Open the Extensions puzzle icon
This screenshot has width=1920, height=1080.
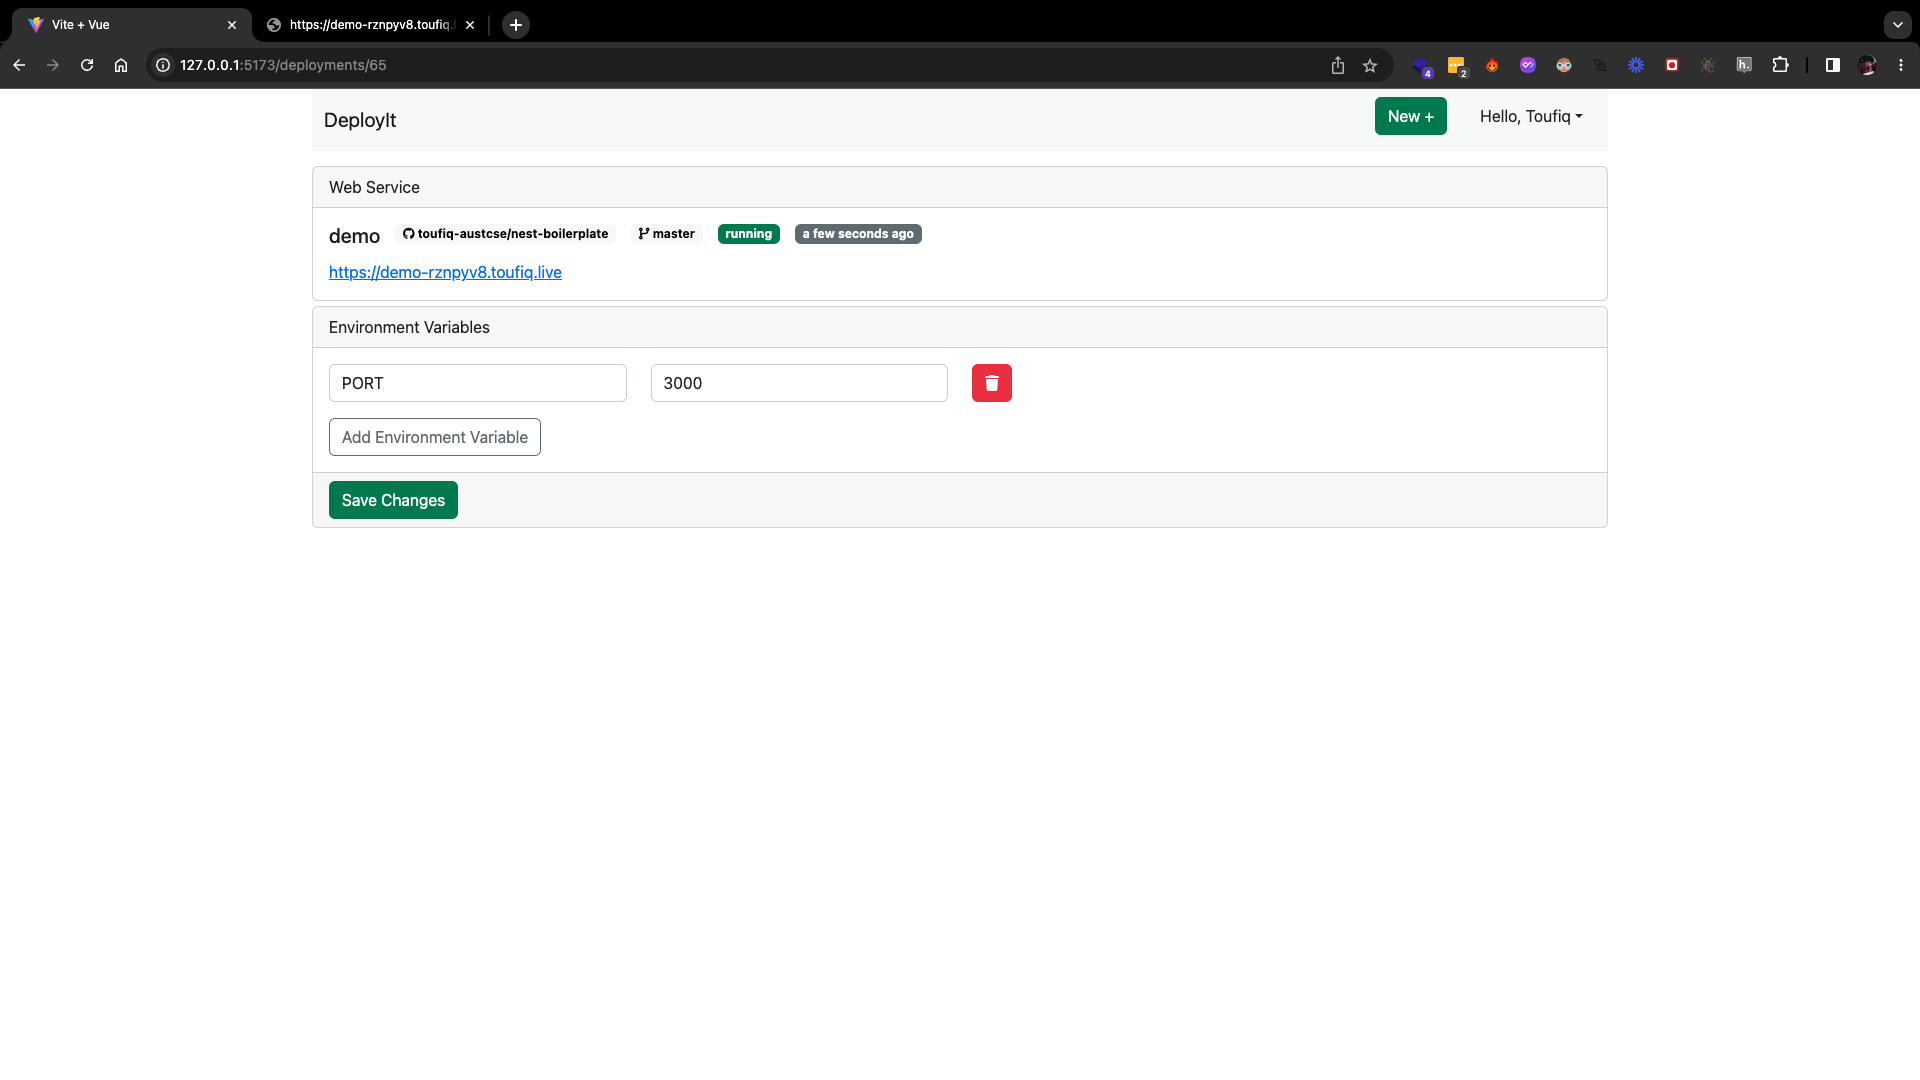click(1780, 65)
